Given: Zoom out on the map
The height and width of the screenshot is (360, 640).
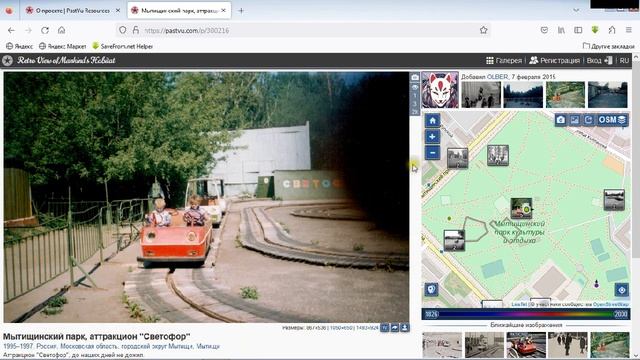Looking at the screenshot, I should click(x=432, y=153).
